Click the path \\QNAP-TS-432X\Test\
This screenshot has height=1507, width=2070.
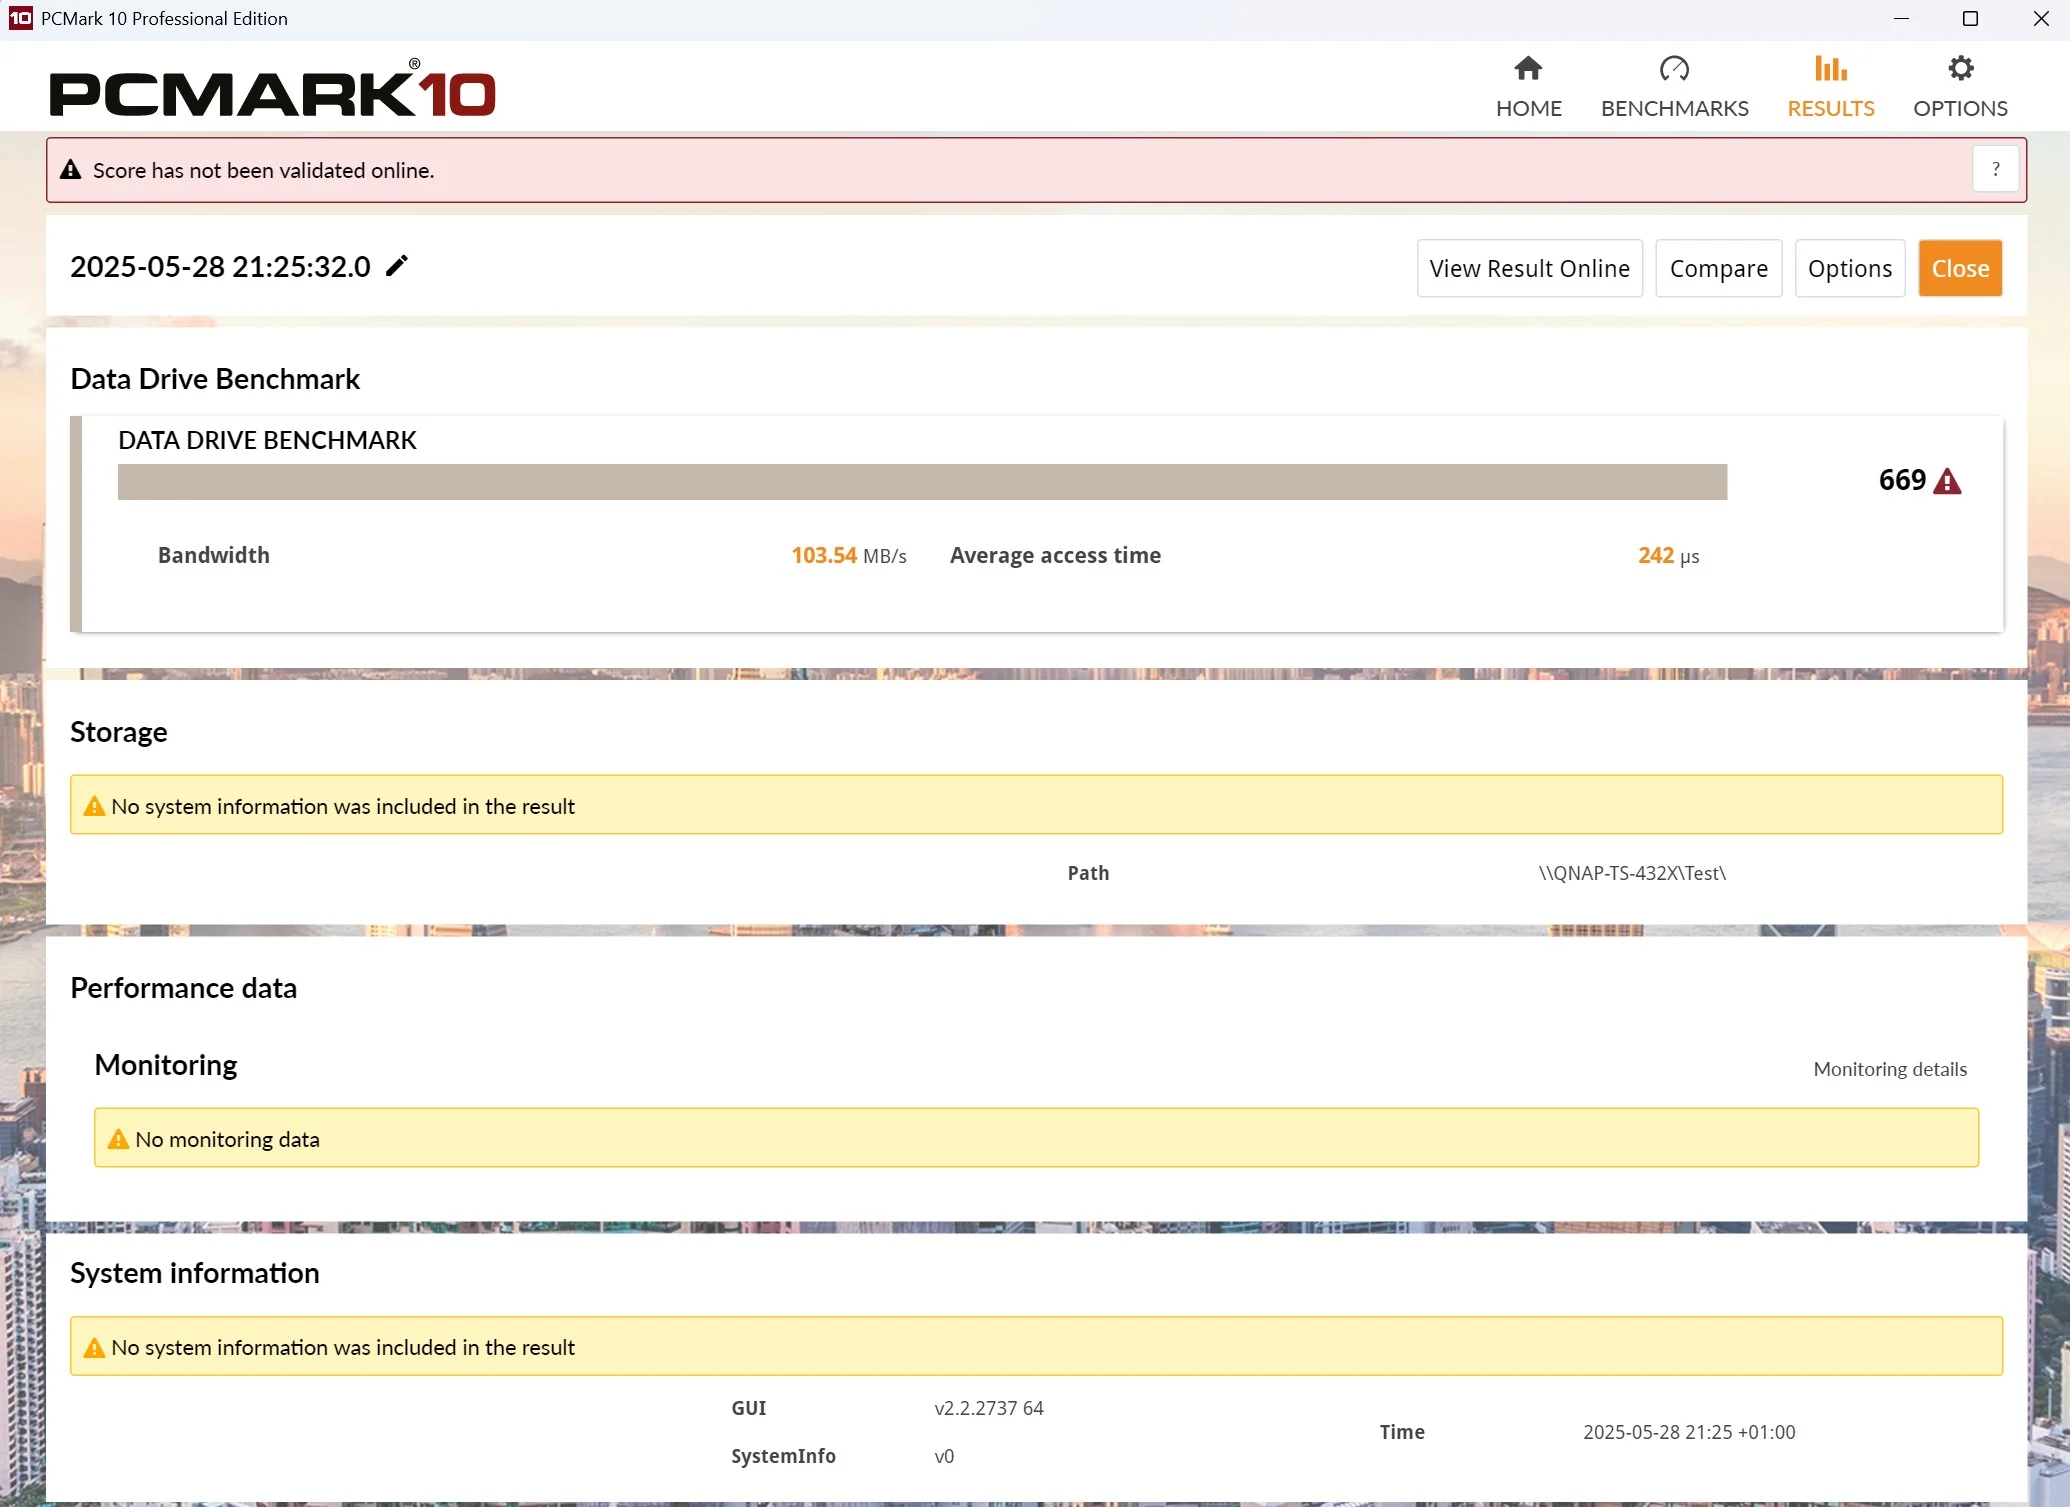click(1632, 873)
